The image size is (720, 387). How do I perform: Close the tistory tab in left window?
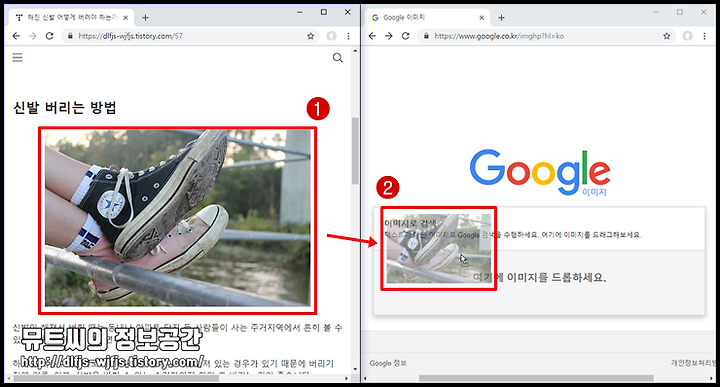click(x=126, y=17)
